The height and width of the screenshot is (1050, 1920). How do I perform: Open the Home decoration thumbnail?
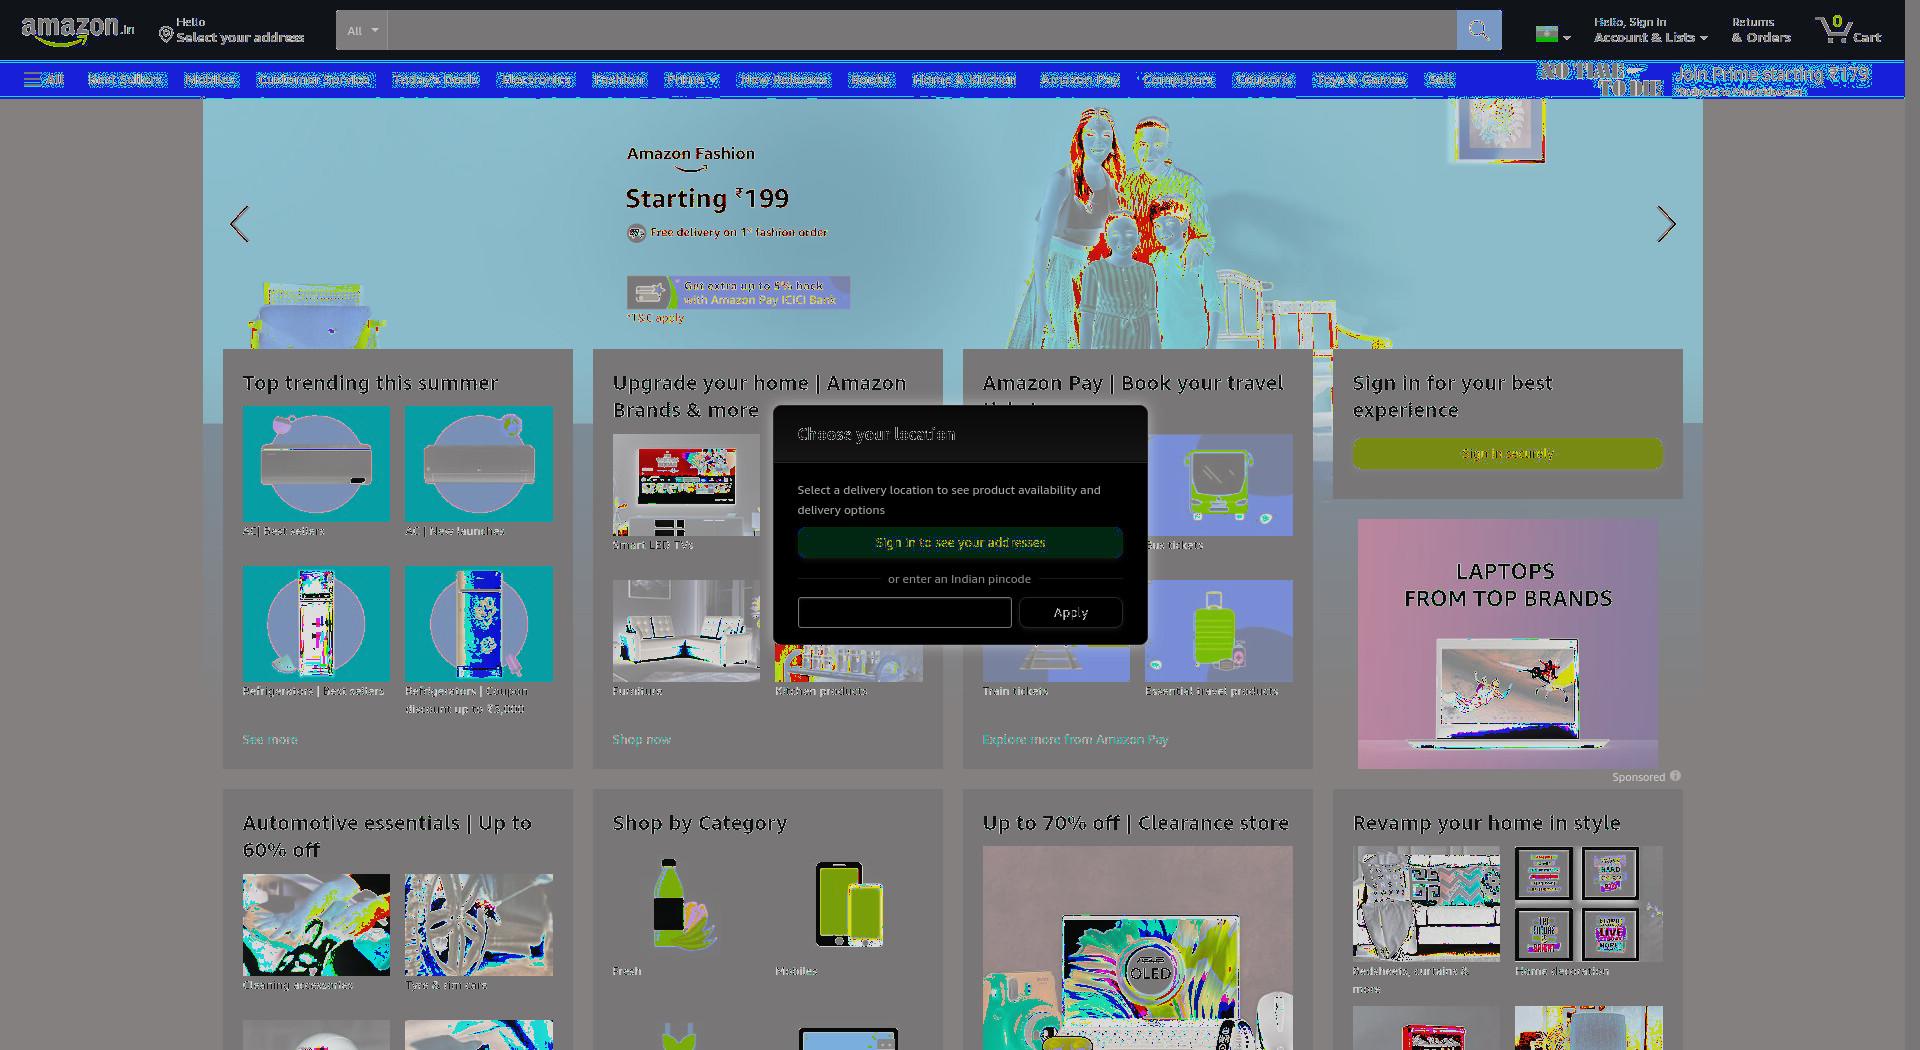[1588, 903]
